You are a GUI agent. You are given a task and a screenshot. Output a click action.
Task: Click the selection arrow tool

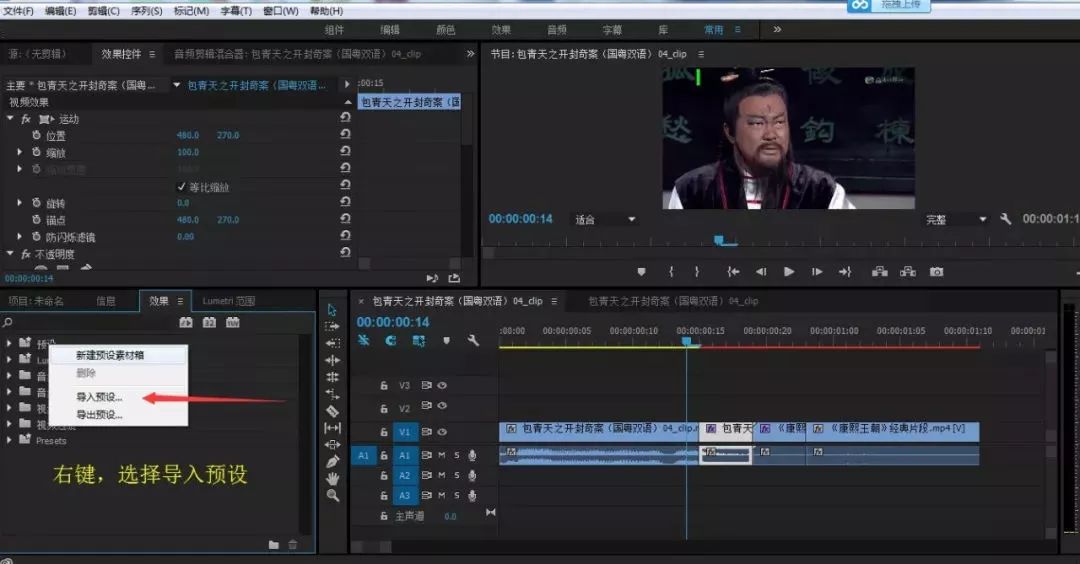[332, 310]
